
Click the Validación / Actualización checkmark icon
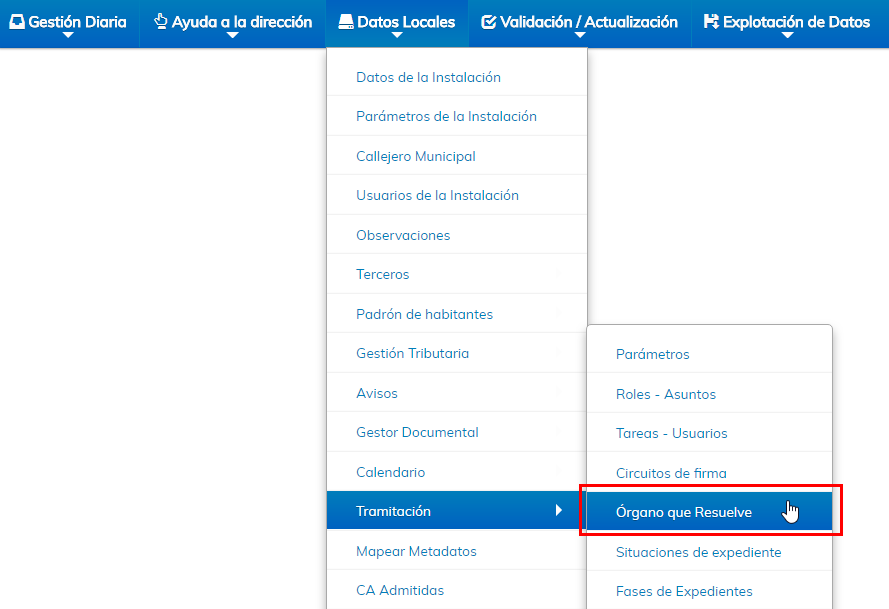point(488,22)
